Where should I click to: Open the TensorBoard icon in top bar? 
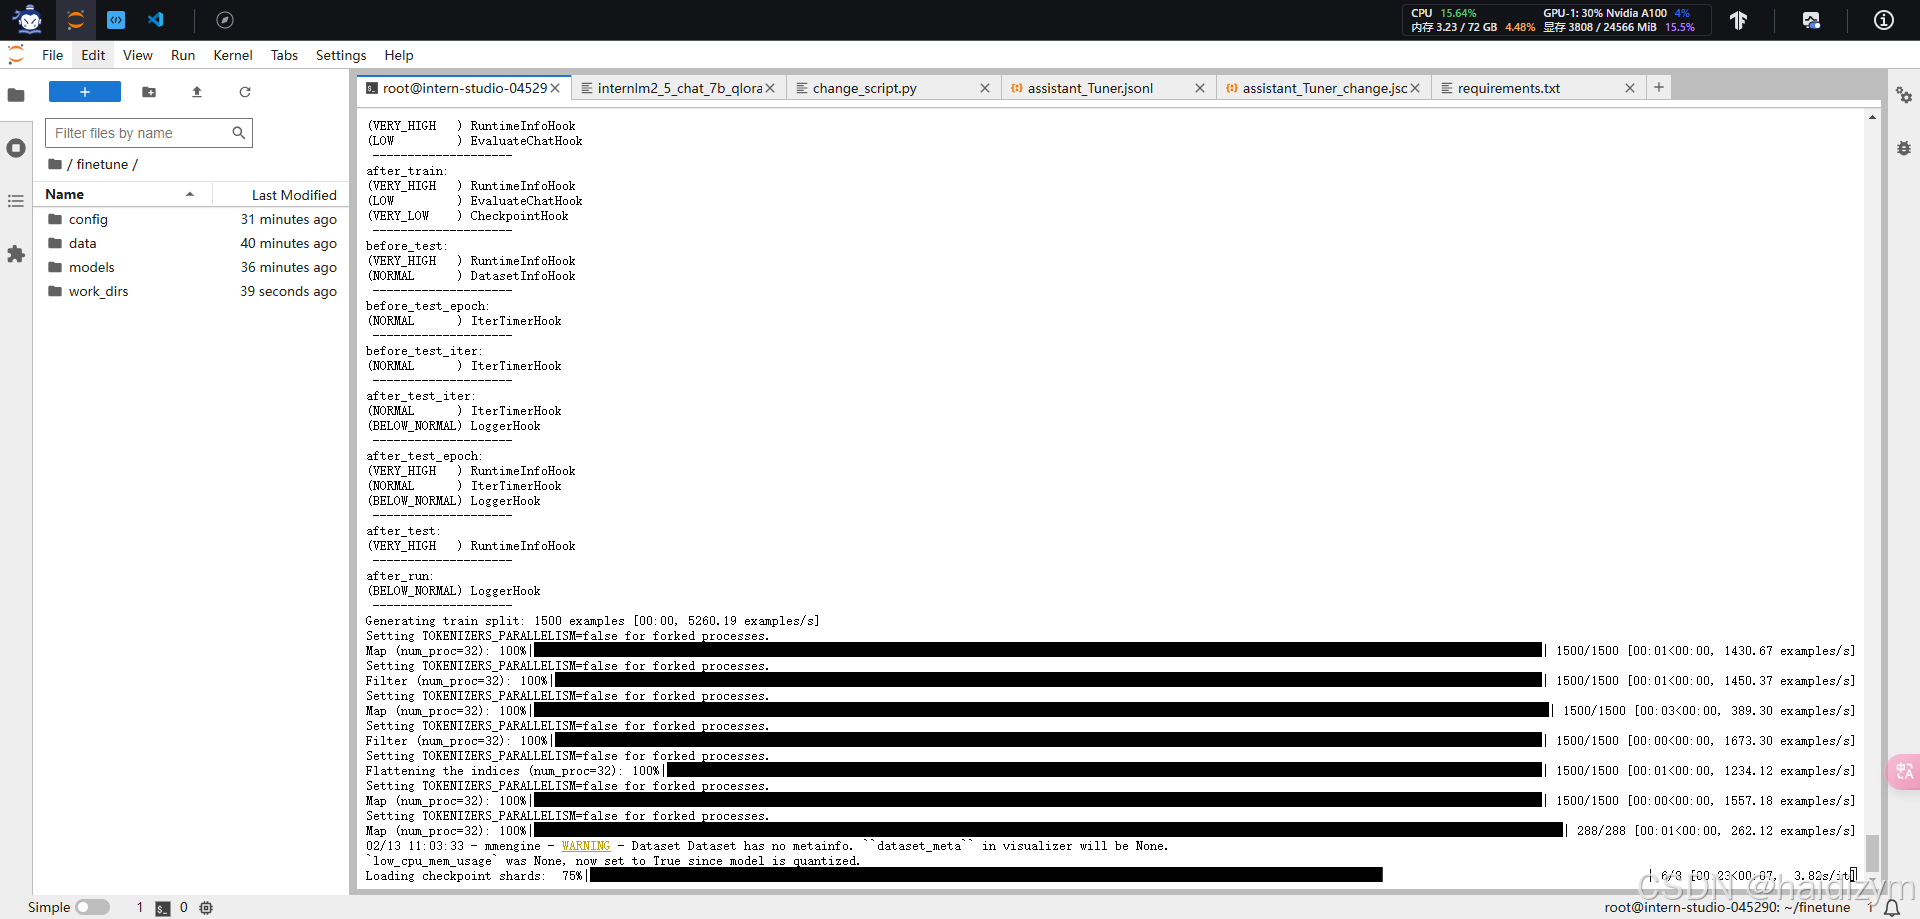(x=1739, y=20)
